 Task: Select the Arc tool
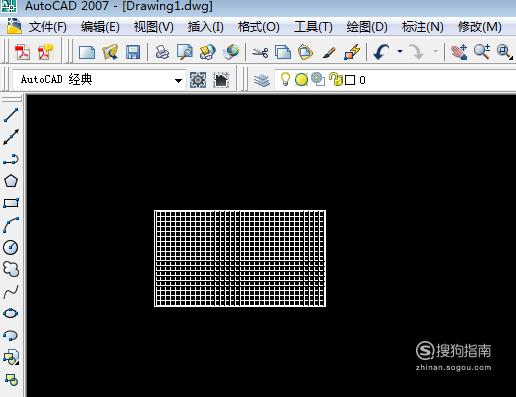tap(11, 225)
